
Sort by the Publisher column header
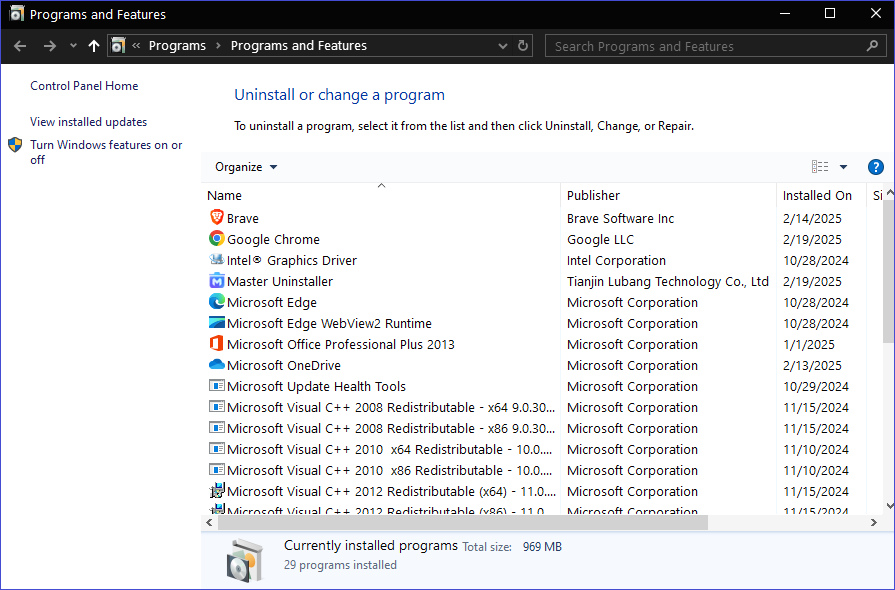coord(593,196)
